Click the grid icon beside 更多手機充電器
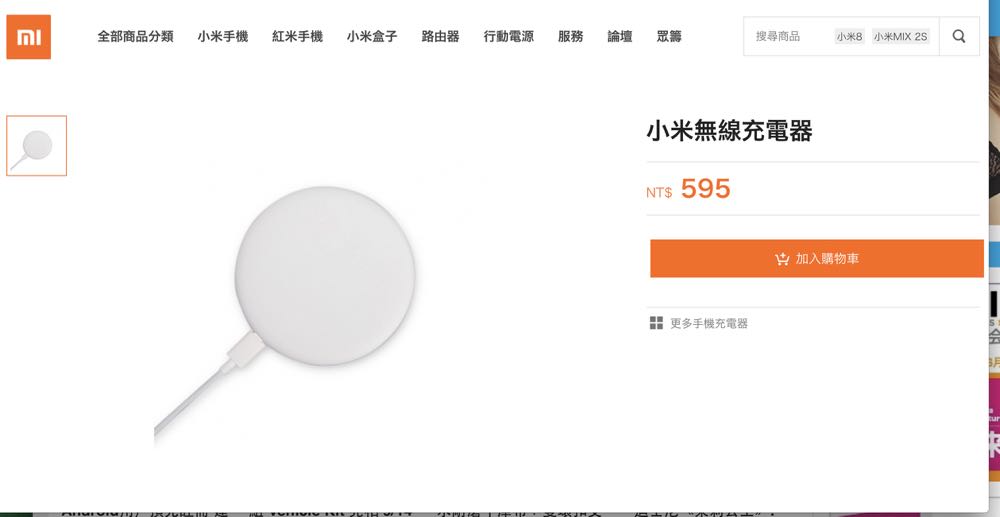Image resolution: width=1000 pixels, height=517 pixels. click(x=656, y=323)
